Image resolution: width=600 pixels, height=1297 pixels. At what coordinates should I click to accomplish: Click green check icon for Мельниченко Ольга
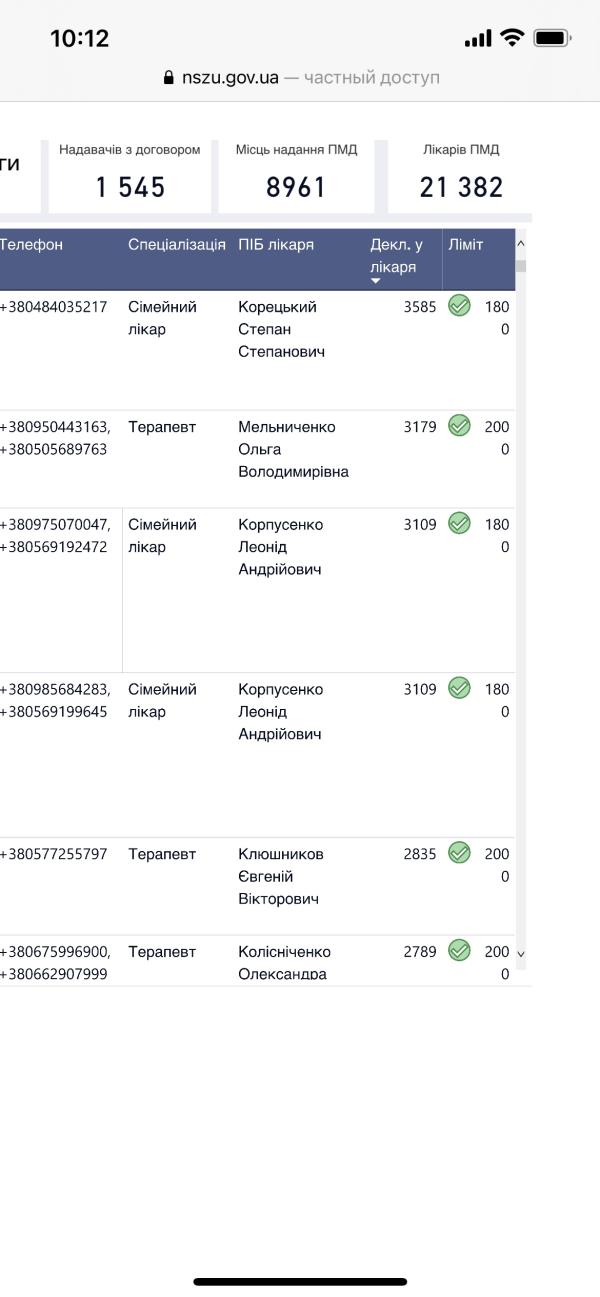[459, 426]
